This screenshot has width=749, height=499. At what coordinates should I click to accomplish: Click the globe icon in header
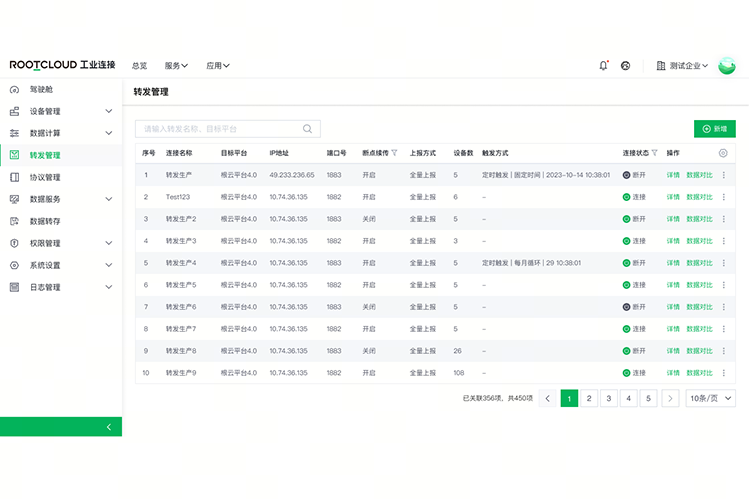tap(626, 65)
